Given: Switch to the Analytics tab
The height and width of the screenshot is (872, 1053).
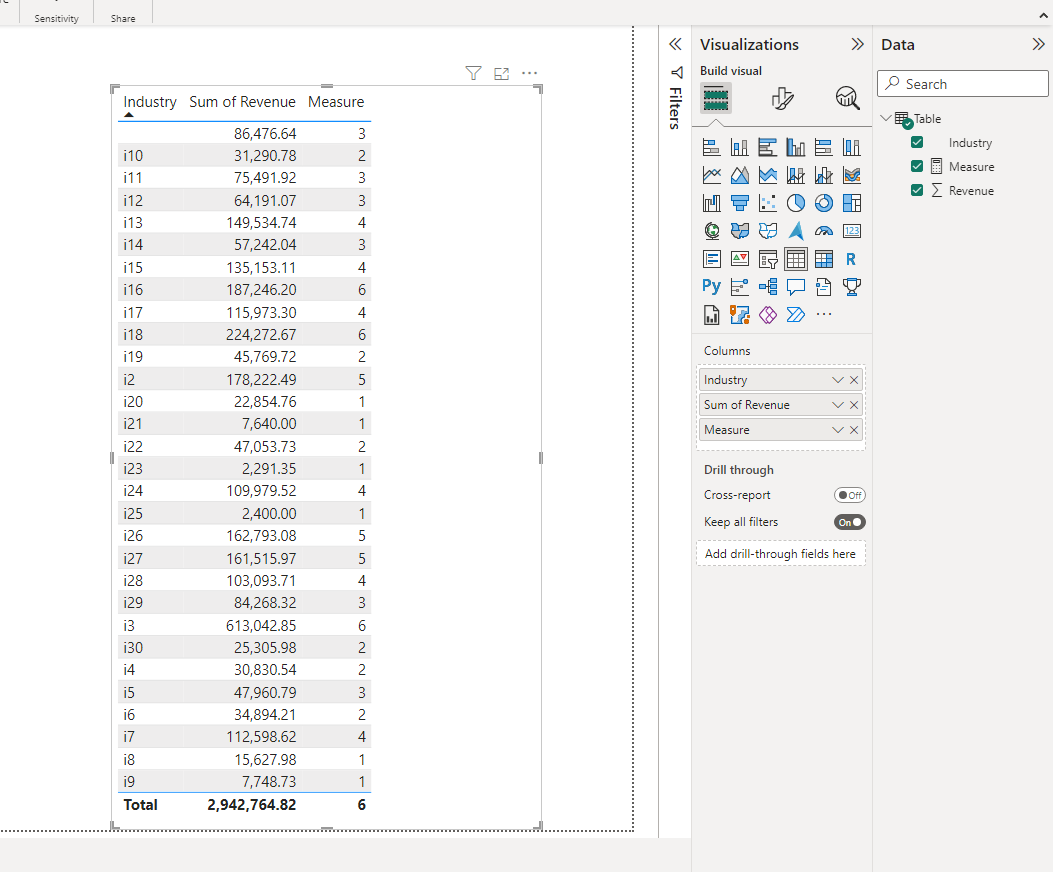Looking at the screenshot, I should pos(848,99).
